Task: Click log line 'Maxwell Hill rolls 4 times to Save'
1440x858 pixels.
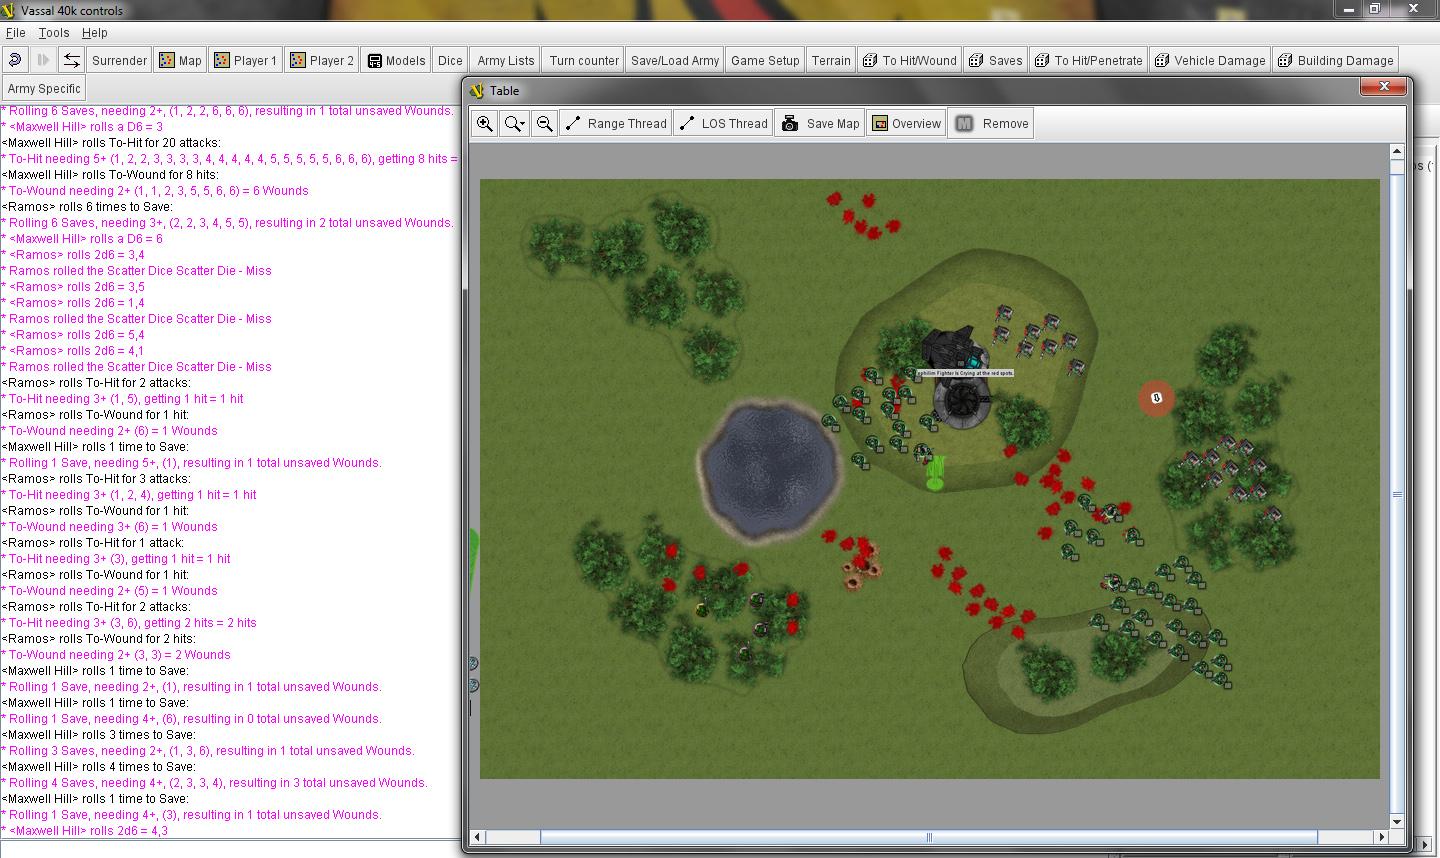Action: [x=98, y=766]
